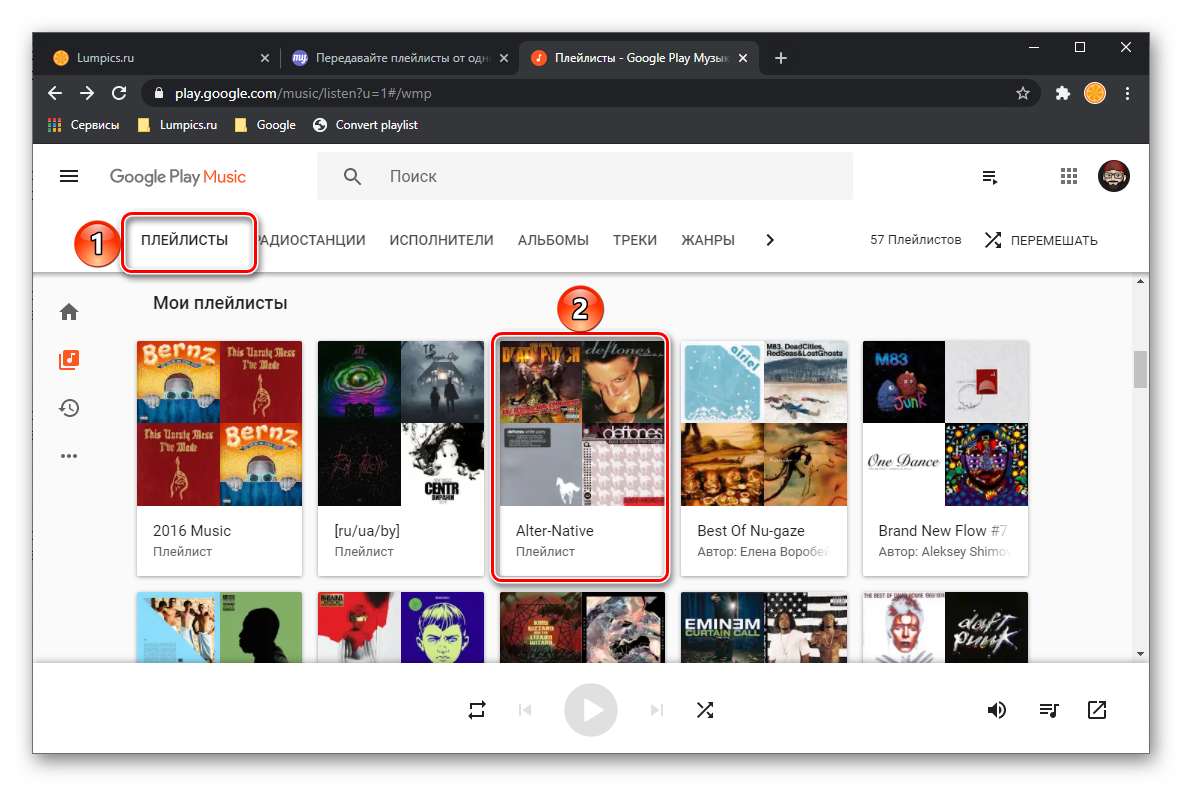Open the Lumpics.ru bookmark
The width and height of the screenshot is (1182, 786).
[178, 125]
